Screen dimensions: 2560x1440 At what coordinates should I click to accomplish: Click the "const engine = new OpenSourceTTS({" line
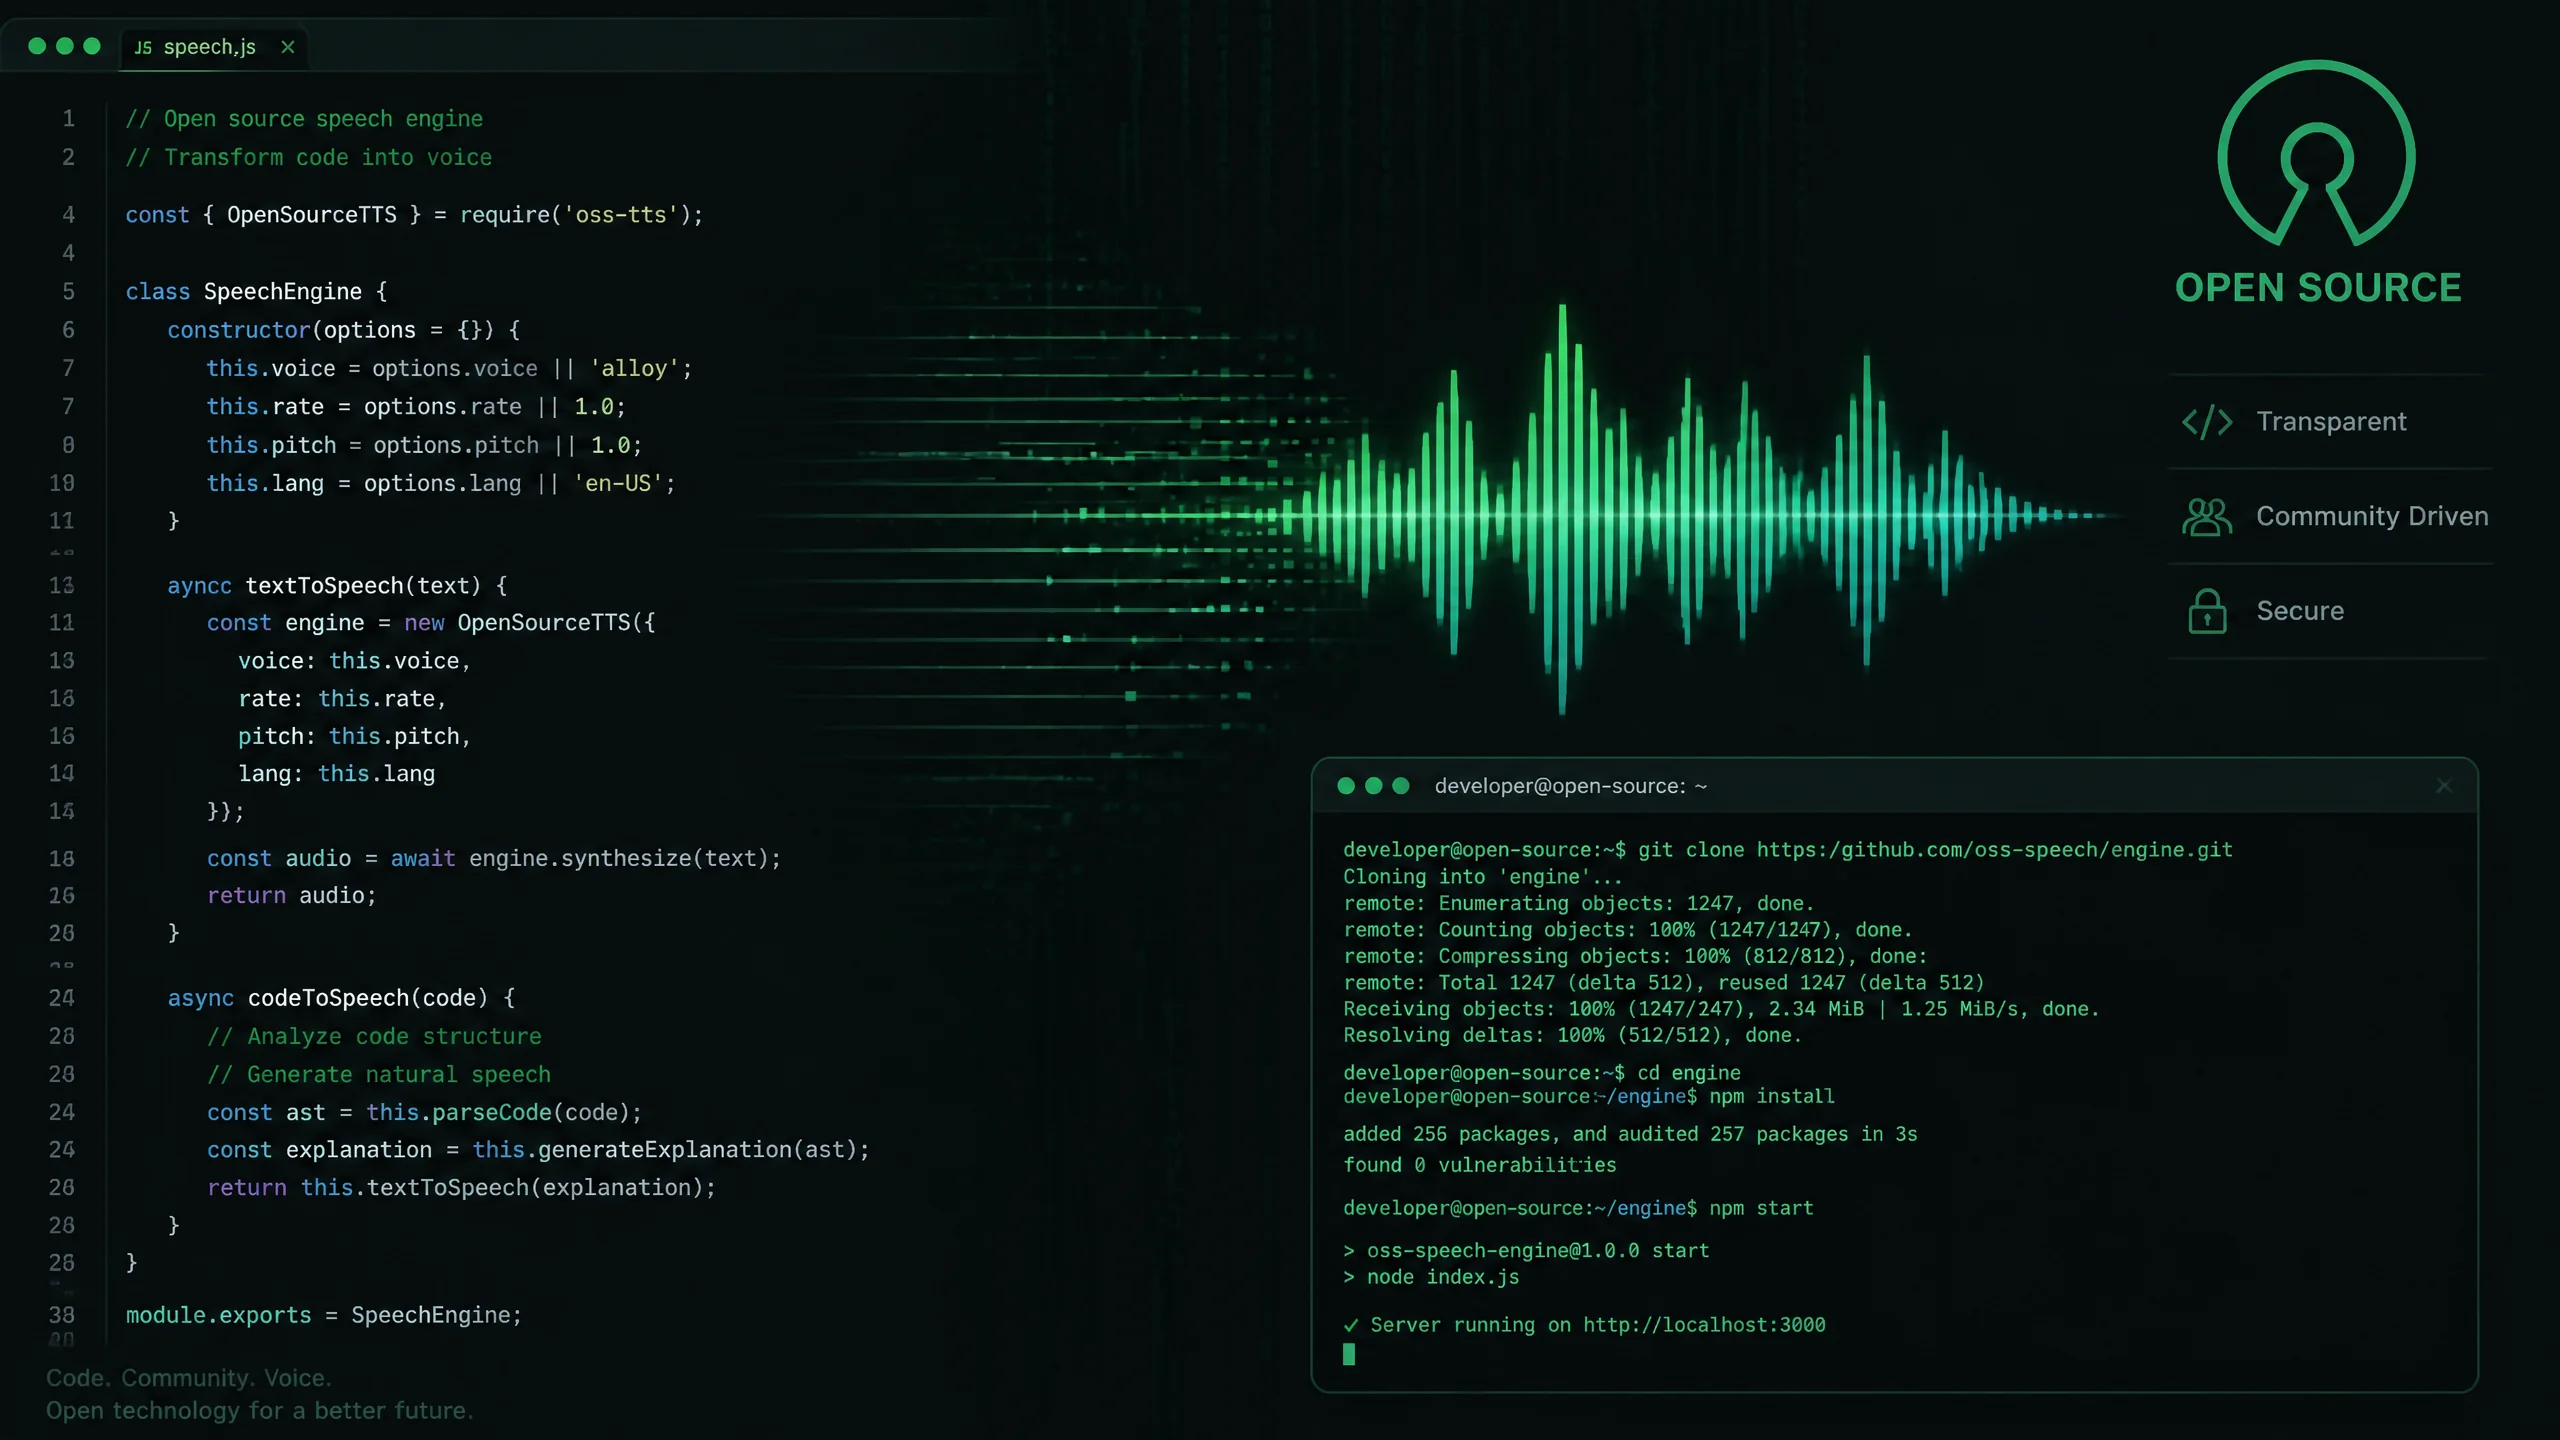[x=431, y=623]
